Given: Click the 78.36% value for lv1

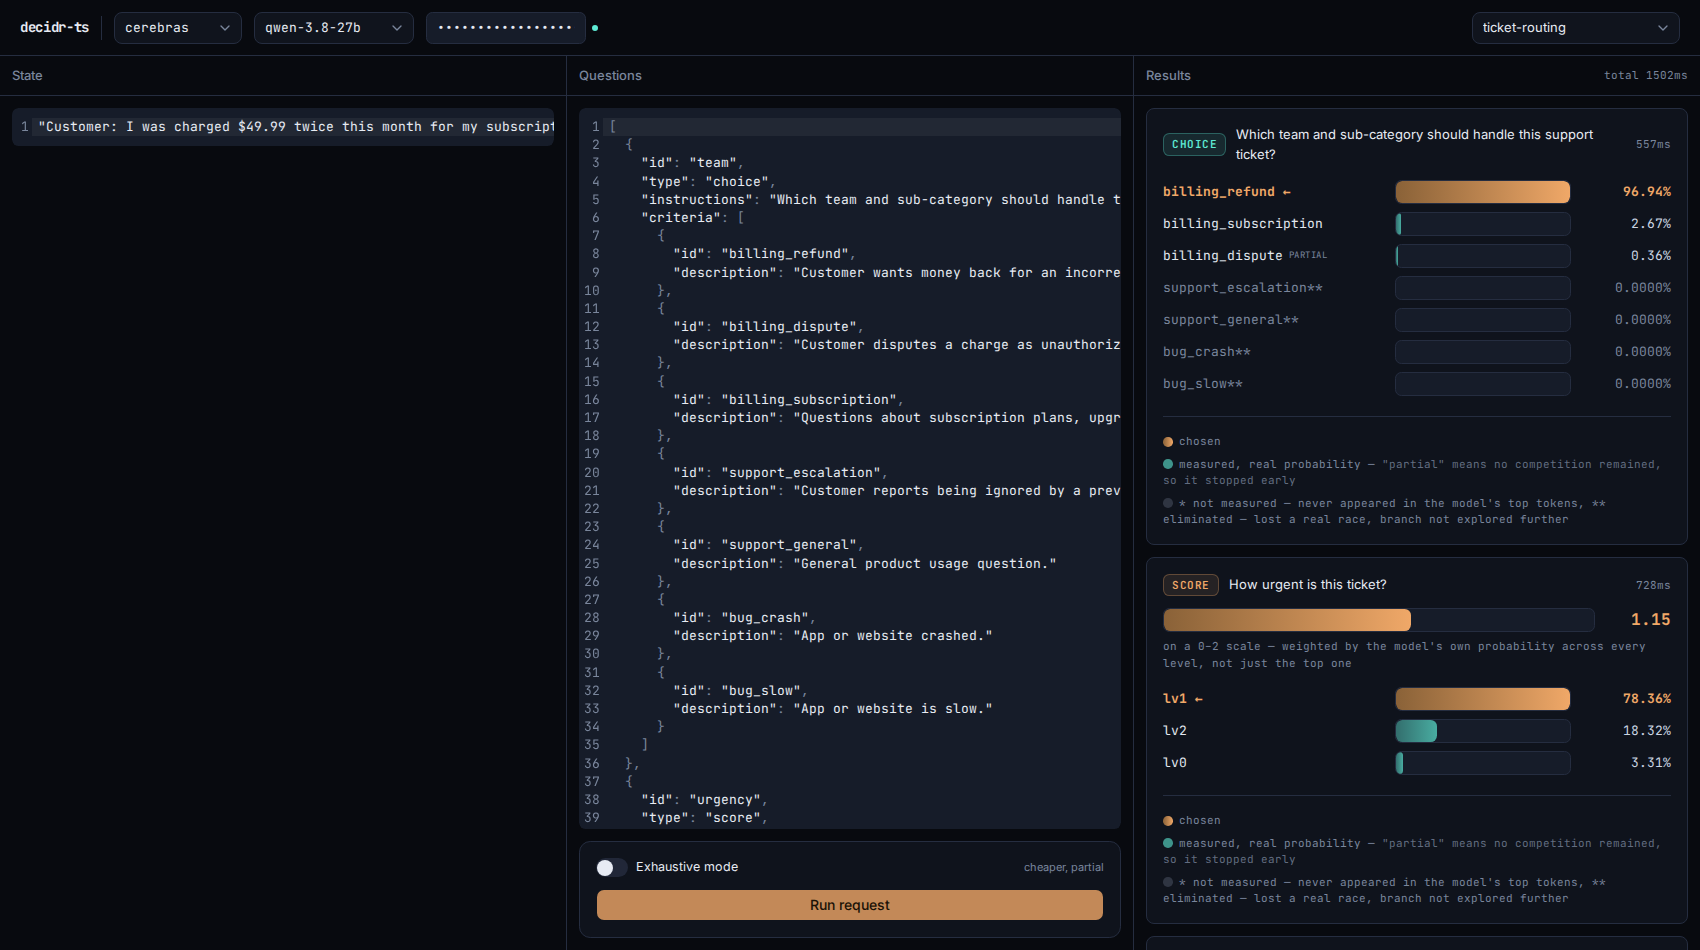Looking at the screenshot, I should [x=1647, y=699].
